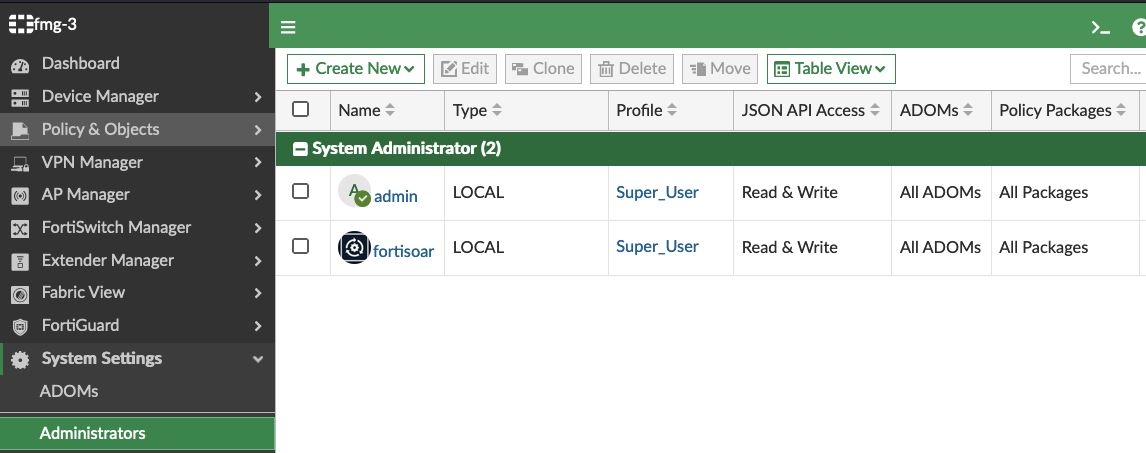Open Super_User profile link for fortisoar
Viewport: 1146px width, 453px height.
[657, 247]
